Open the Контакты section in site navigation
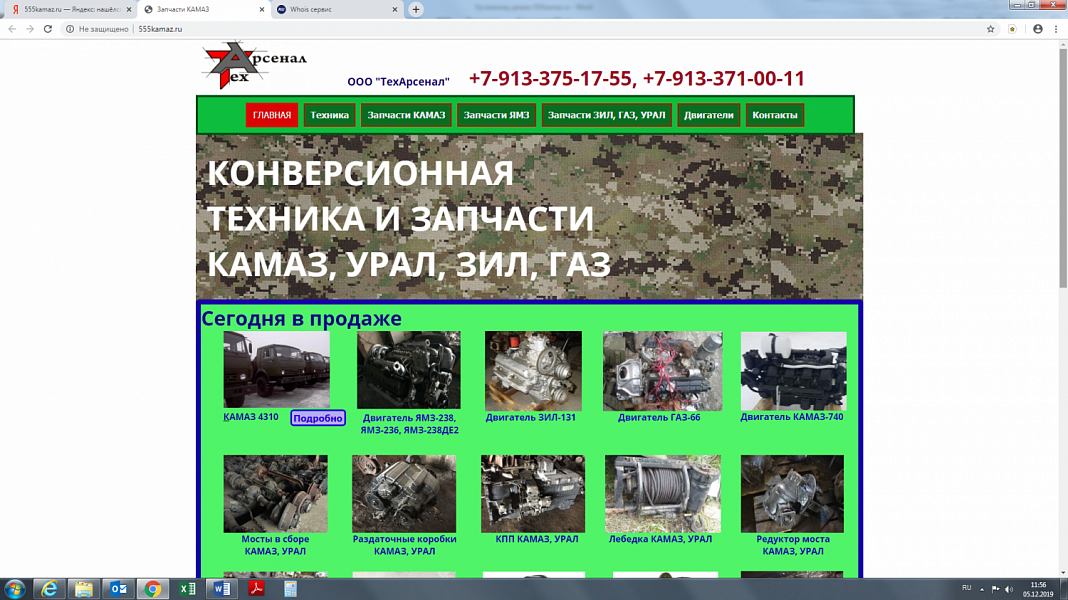The height and width of the screenshot is (600, 1068). coord(775,115)
